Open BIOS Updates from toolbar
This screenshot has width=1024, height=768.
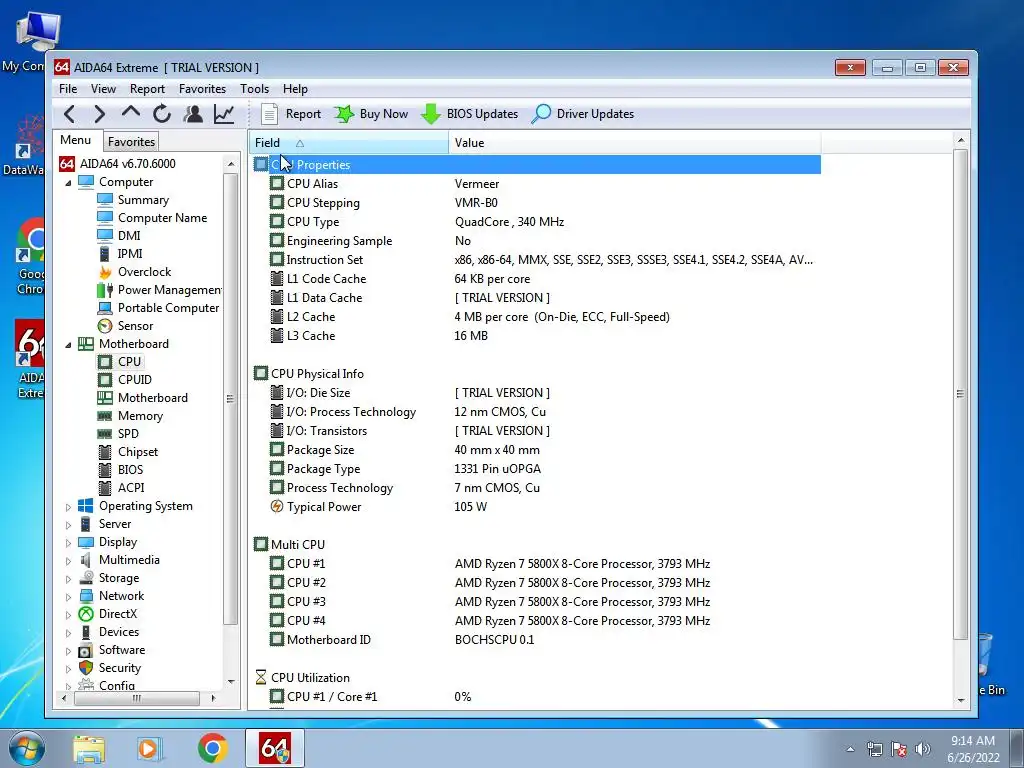click(470, 114)
